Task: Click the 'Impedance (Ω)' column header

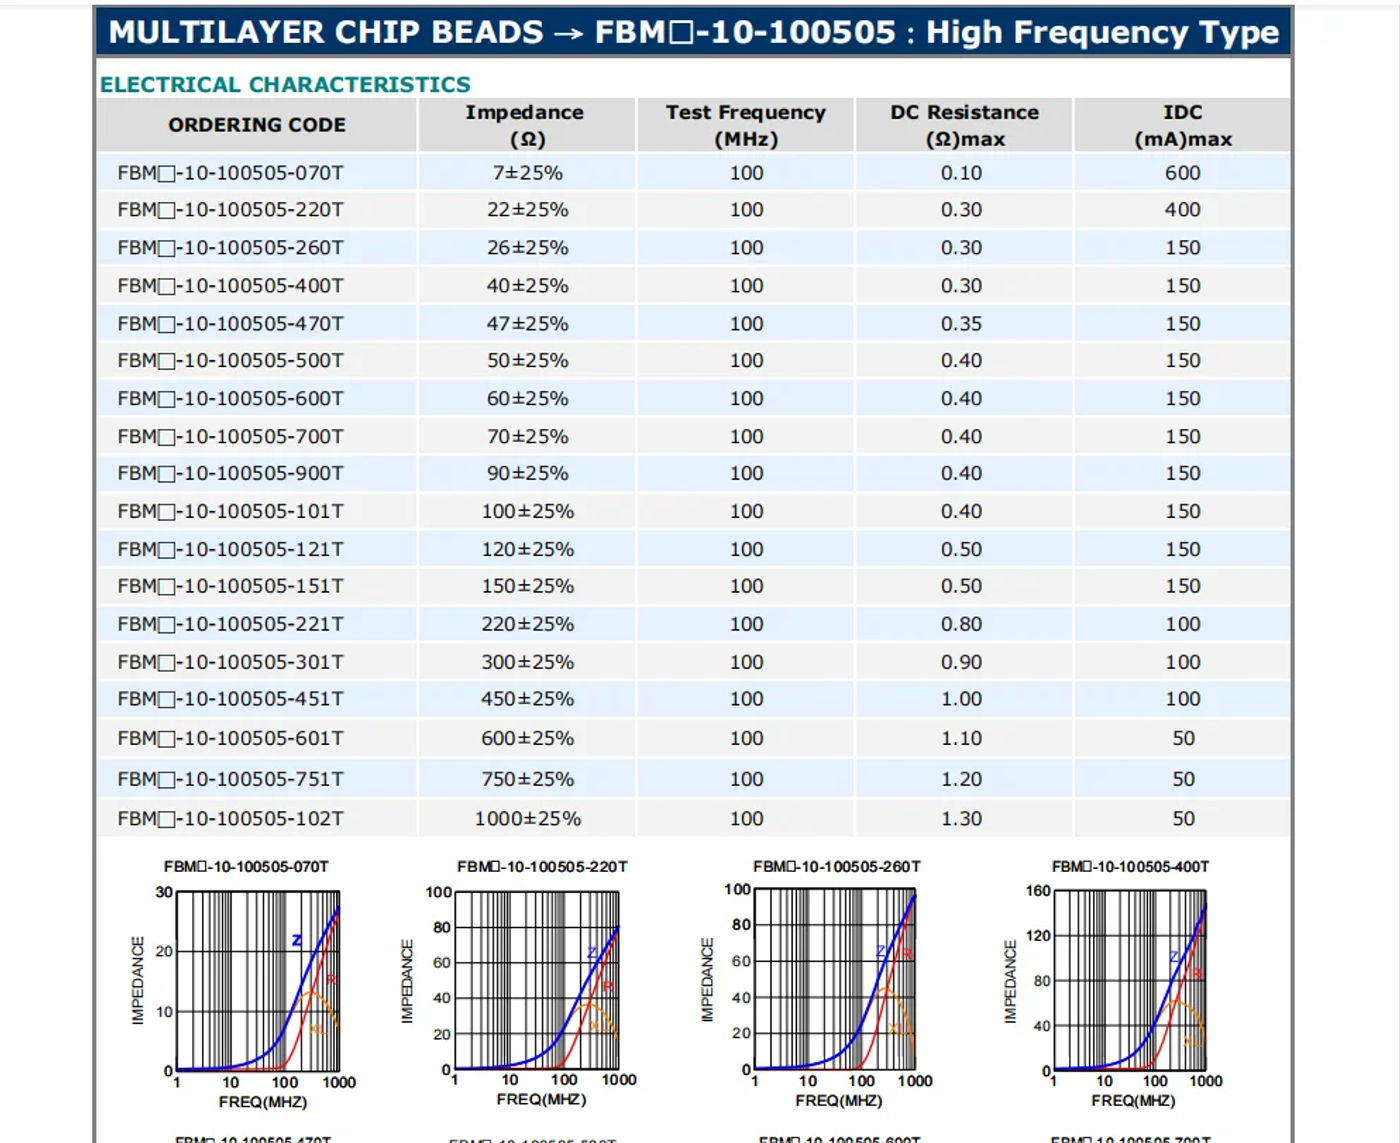Action: click(526, 125)
